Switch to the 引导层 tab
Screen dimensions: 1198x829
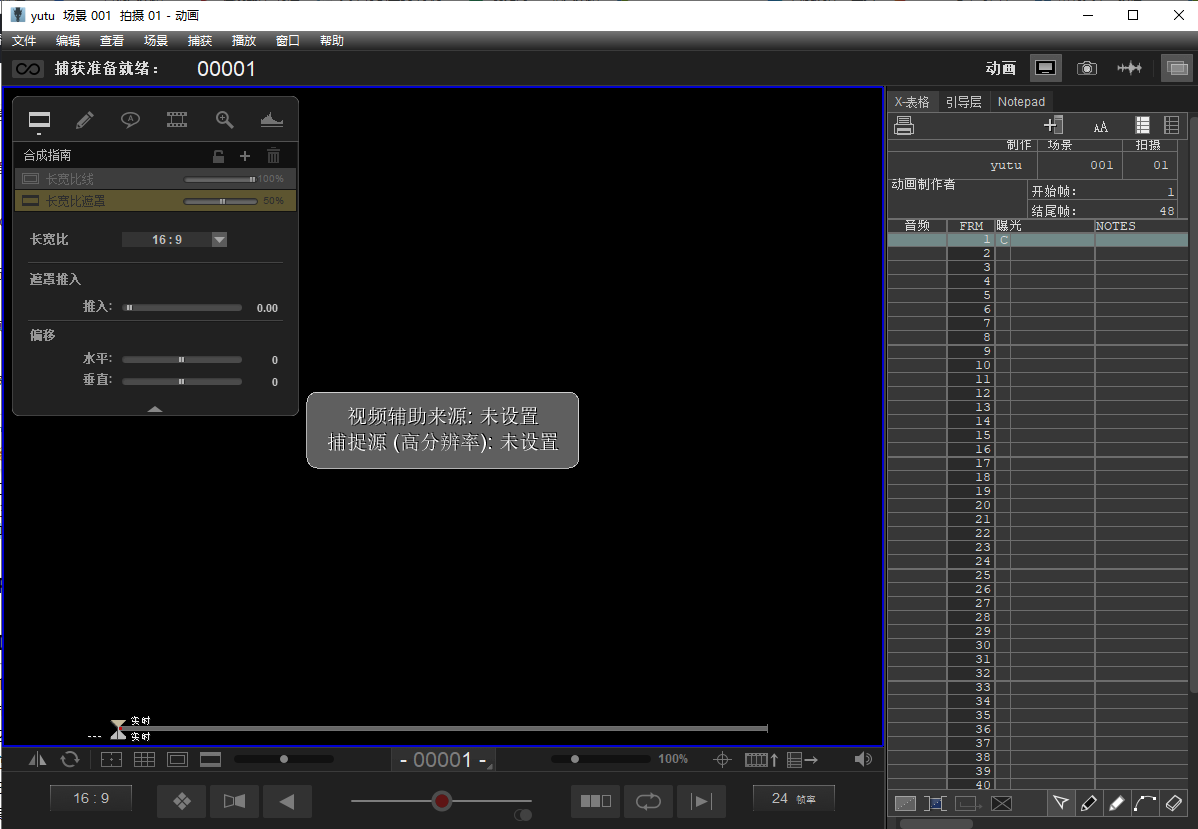[x=961, y=101]
